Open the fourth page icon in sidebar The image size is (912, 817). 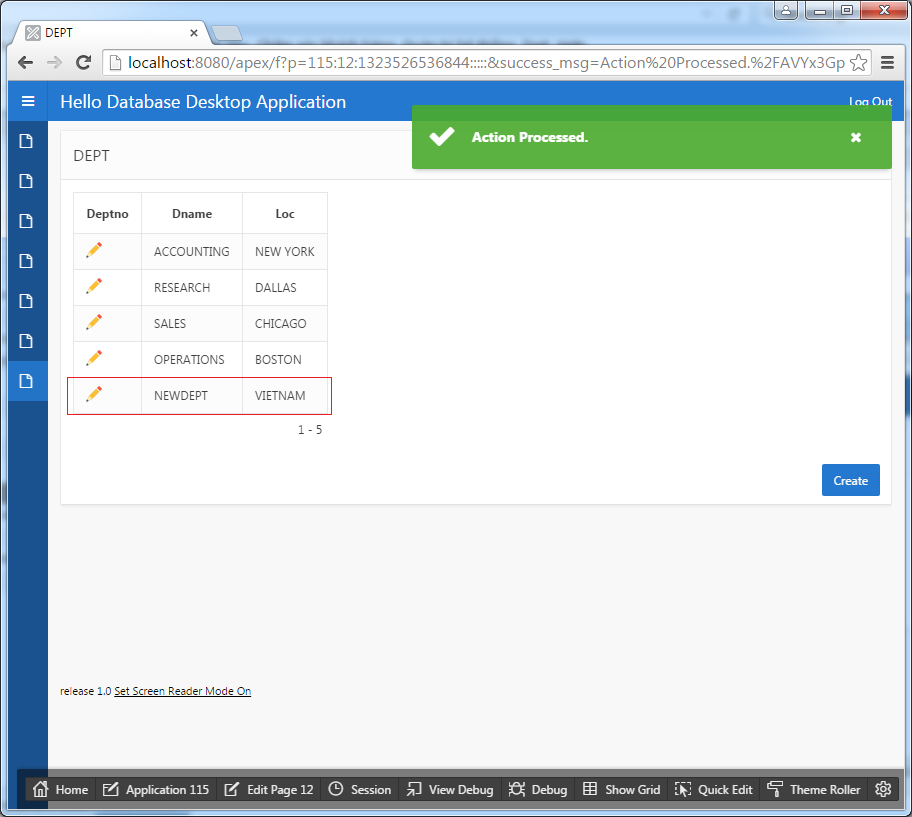tap(26, 261)
